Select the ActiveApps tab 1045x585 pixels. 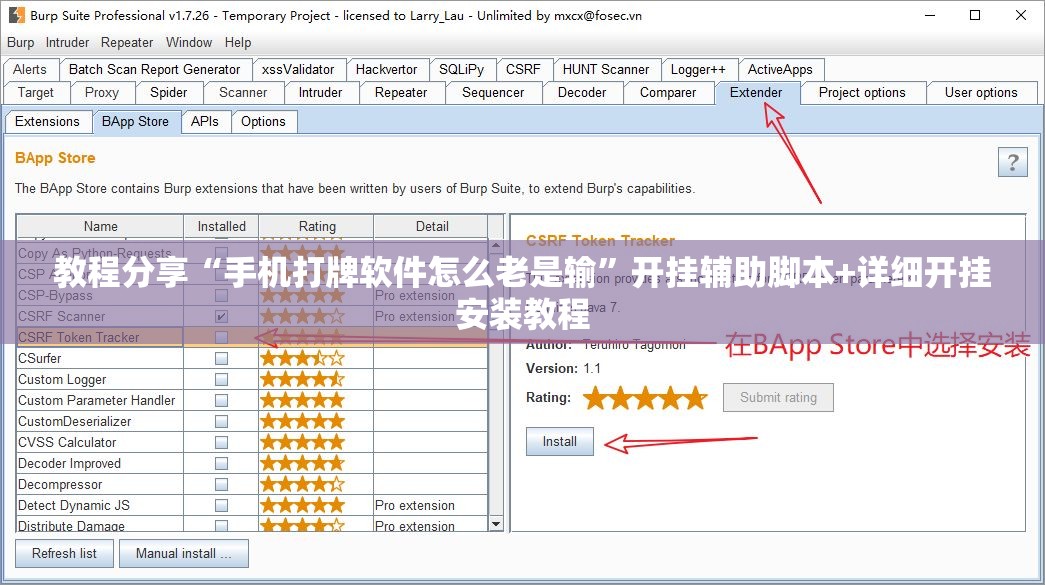[x=780, y=69]
